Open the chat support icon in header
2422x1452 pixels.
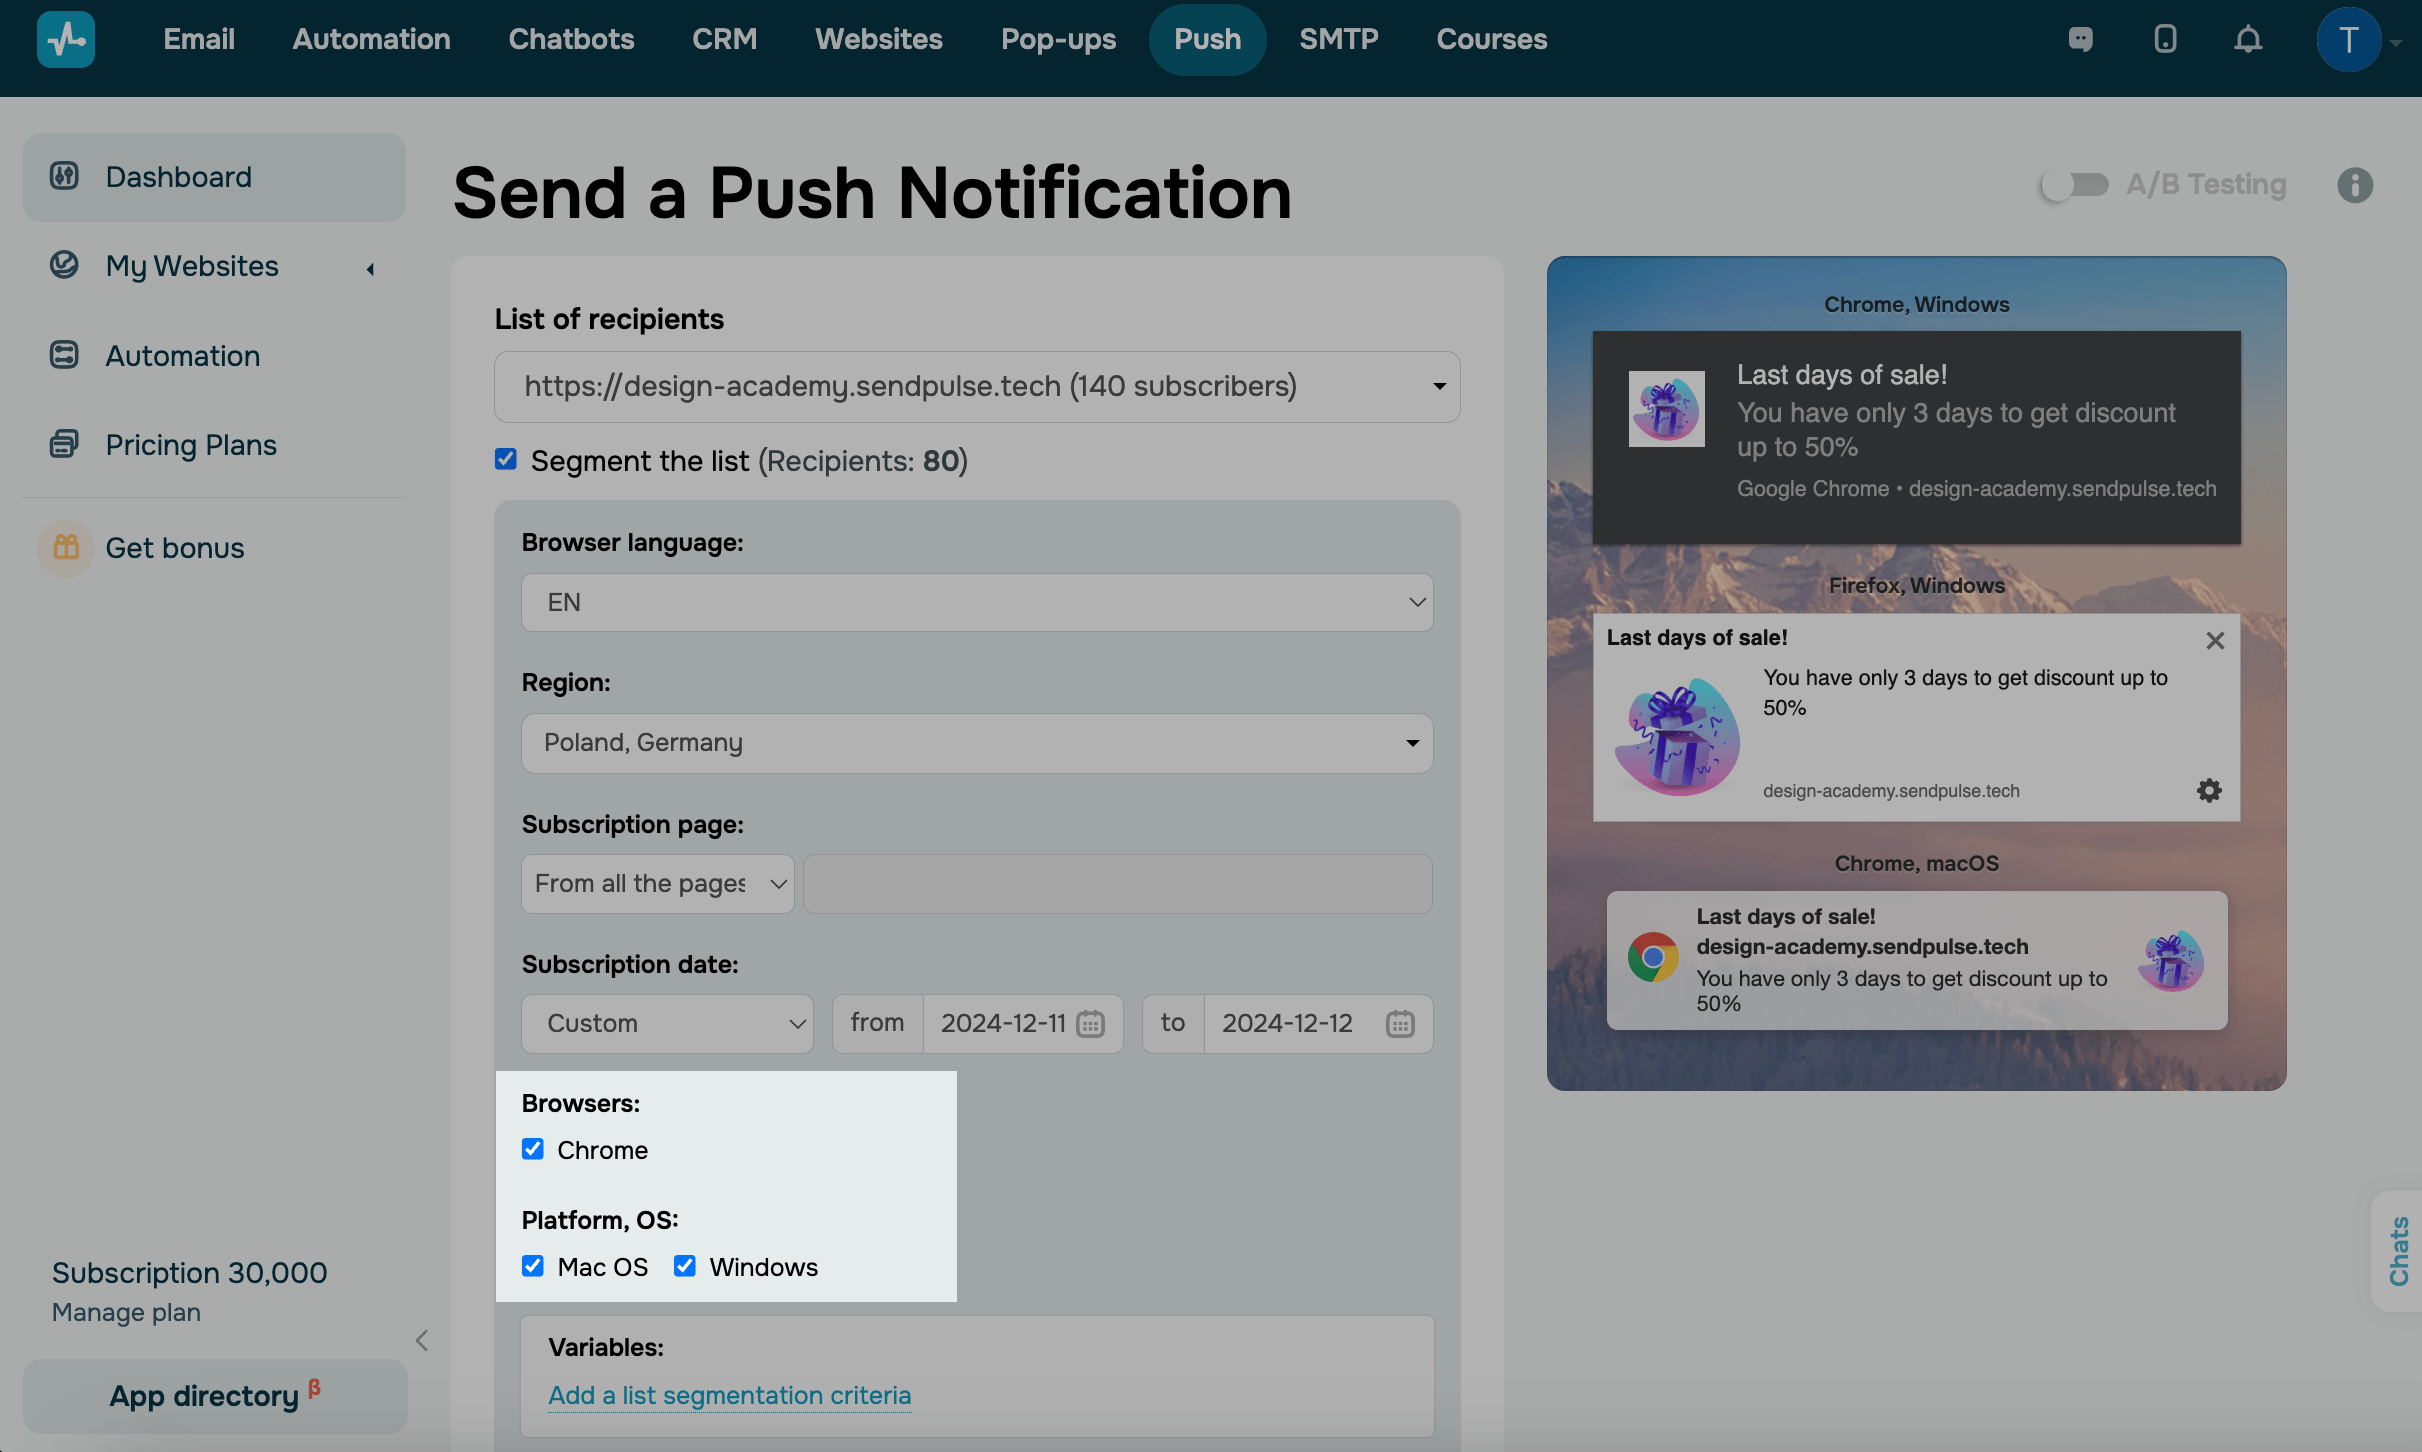point(2081,39)
